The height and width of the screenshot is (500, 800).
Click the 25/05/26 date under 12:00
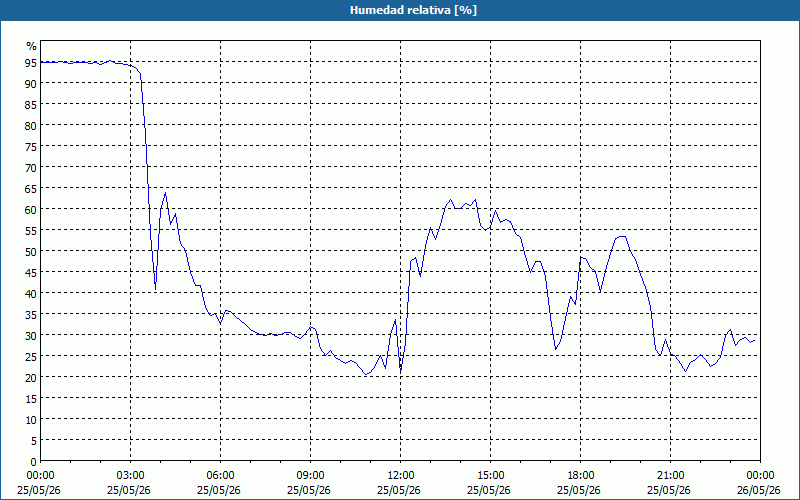point(399,490)
